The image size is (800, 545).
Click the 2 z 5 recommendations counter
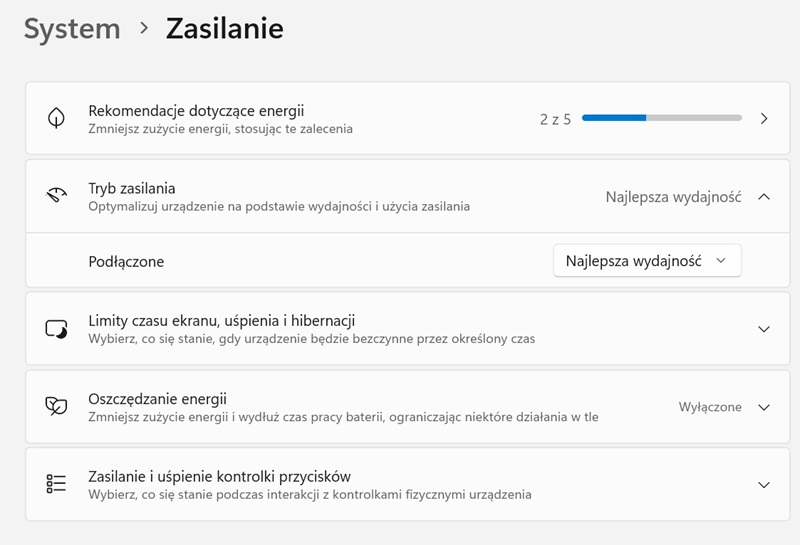click(x=555, y=119)
